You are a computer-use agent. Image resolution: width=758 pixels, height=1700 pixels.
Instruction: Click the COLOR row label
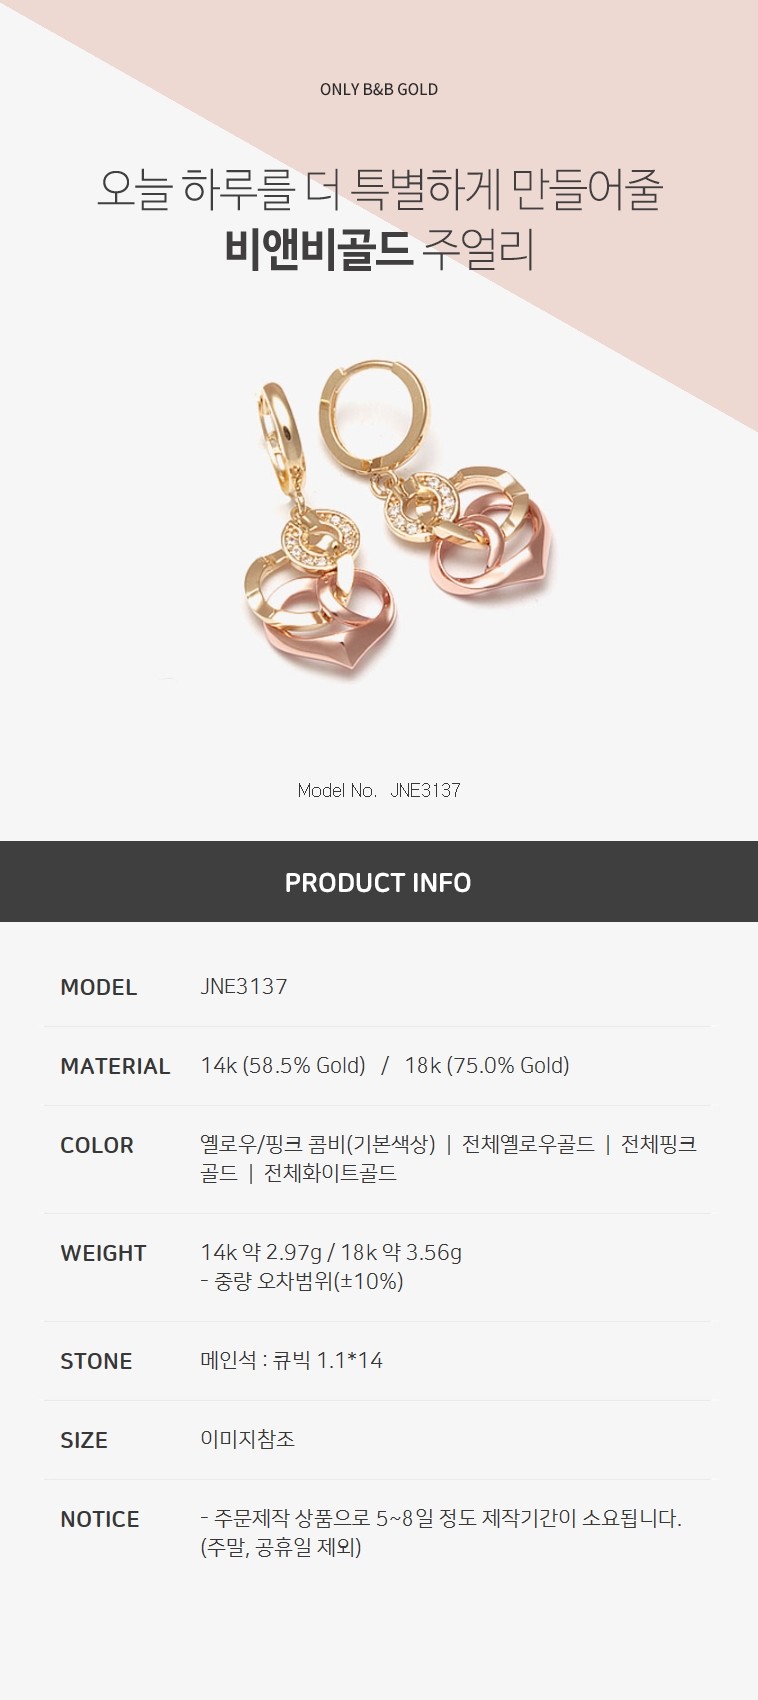tap(97, 1145)
